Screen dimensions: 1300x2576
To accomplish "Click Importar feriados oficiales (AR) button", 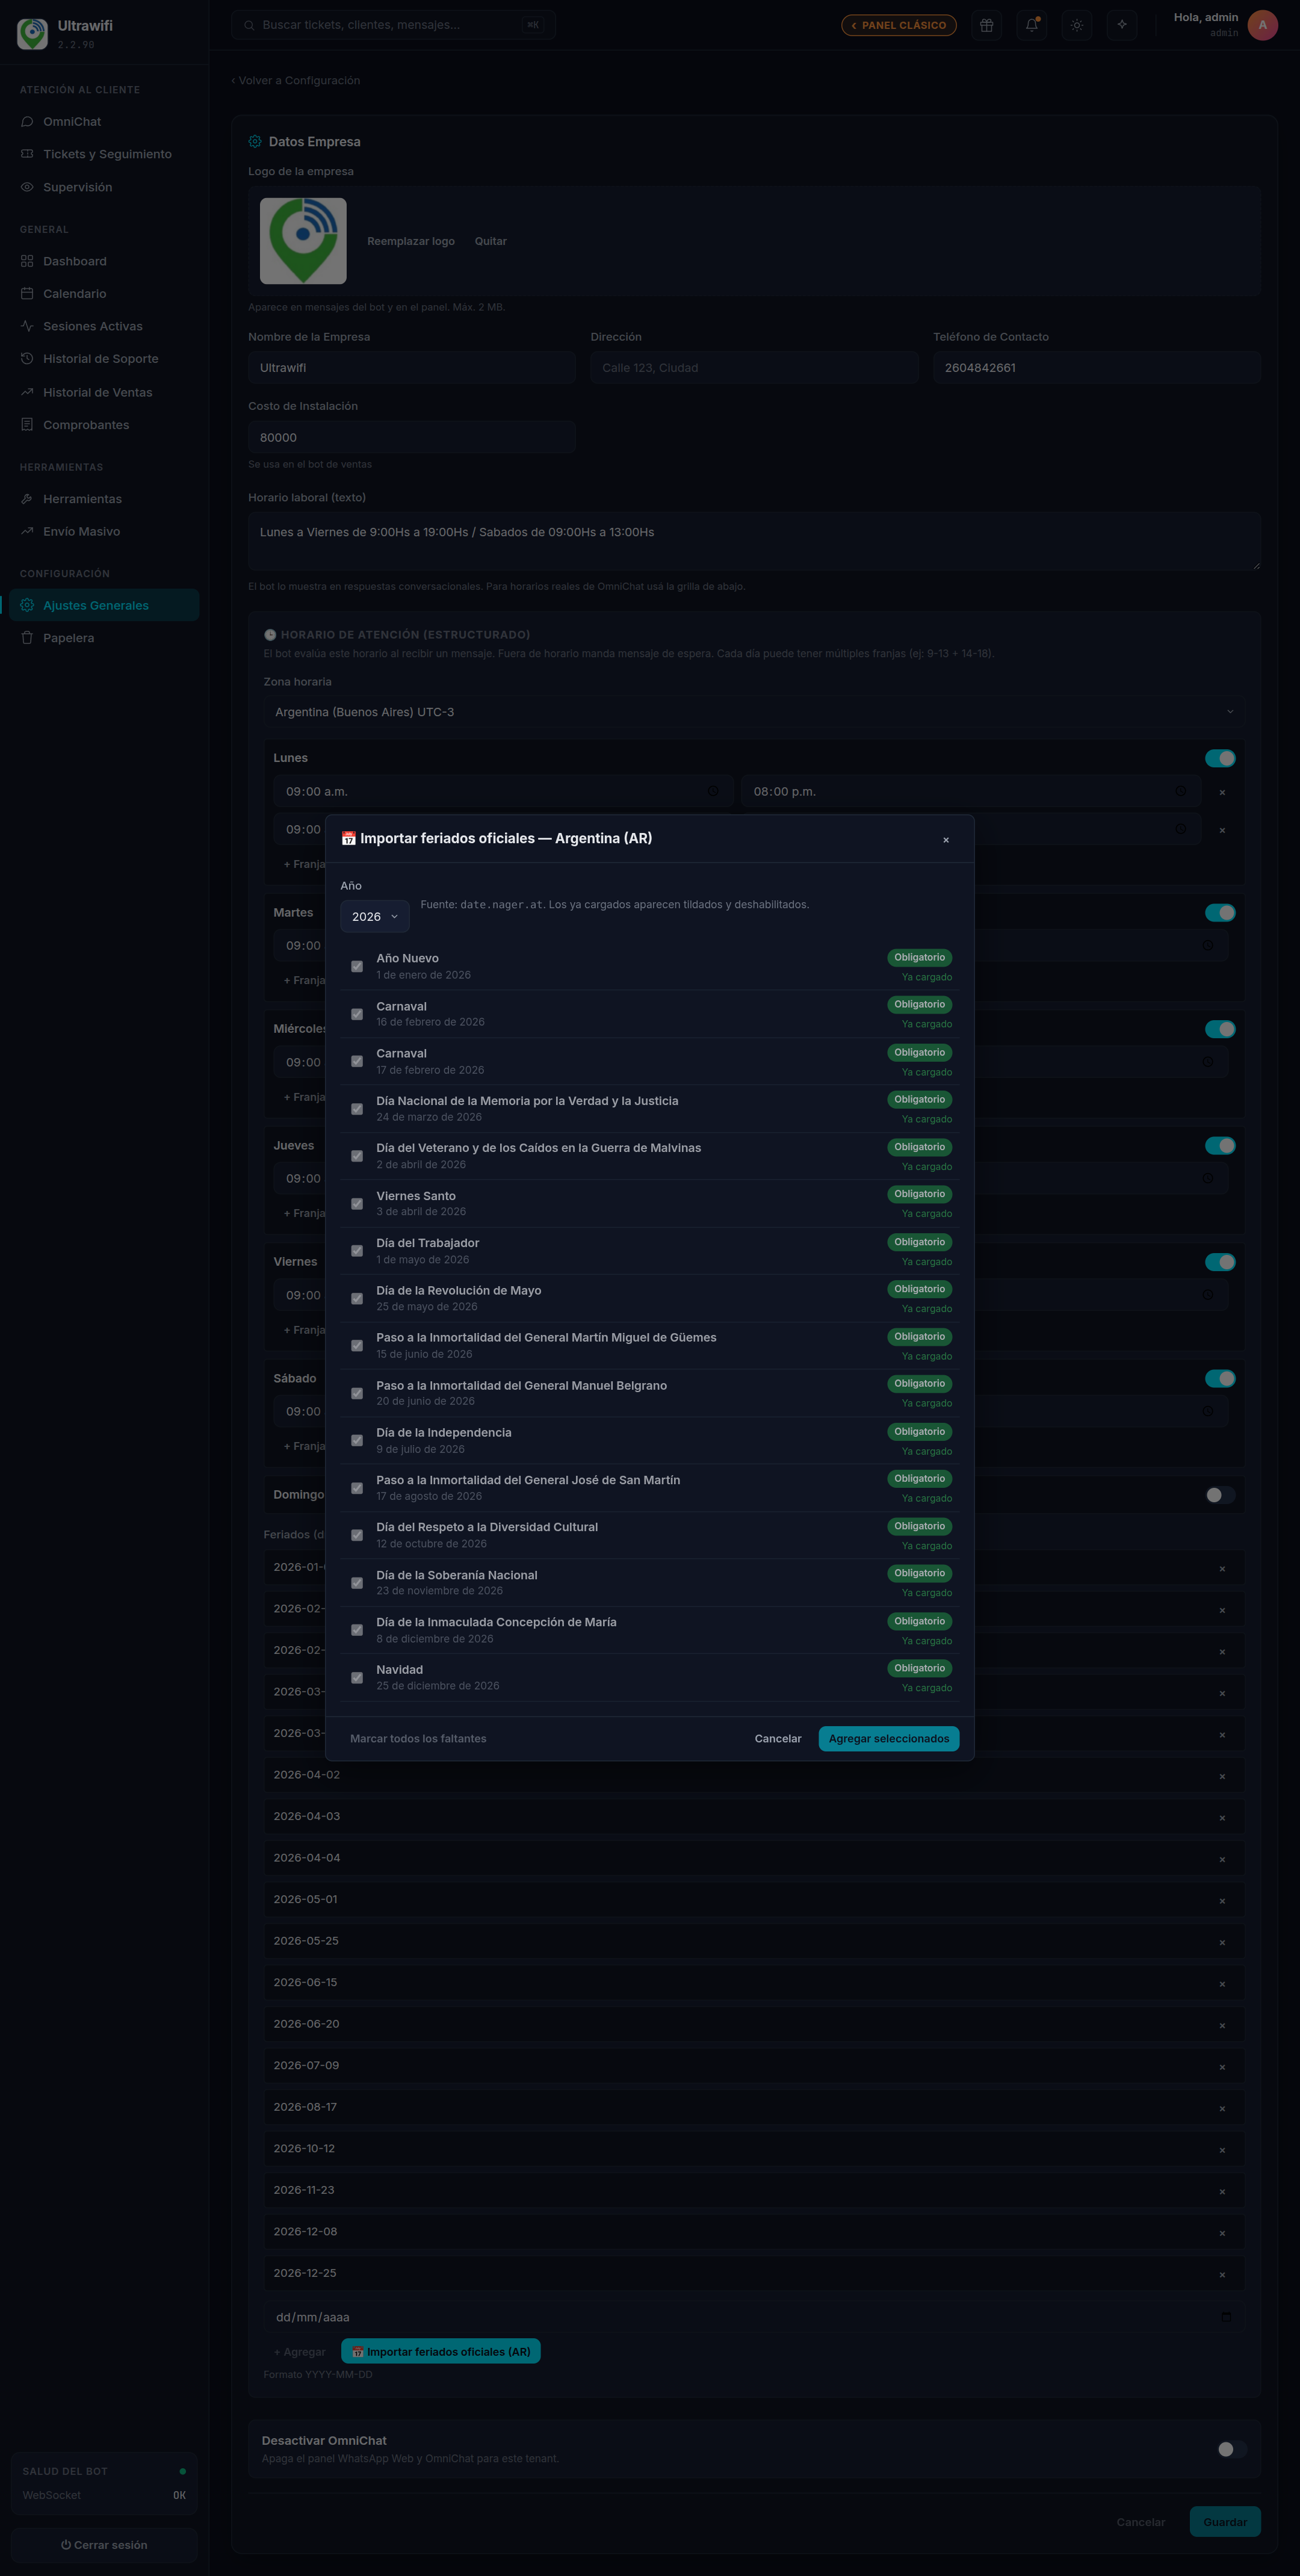I will pos(441,2351).
